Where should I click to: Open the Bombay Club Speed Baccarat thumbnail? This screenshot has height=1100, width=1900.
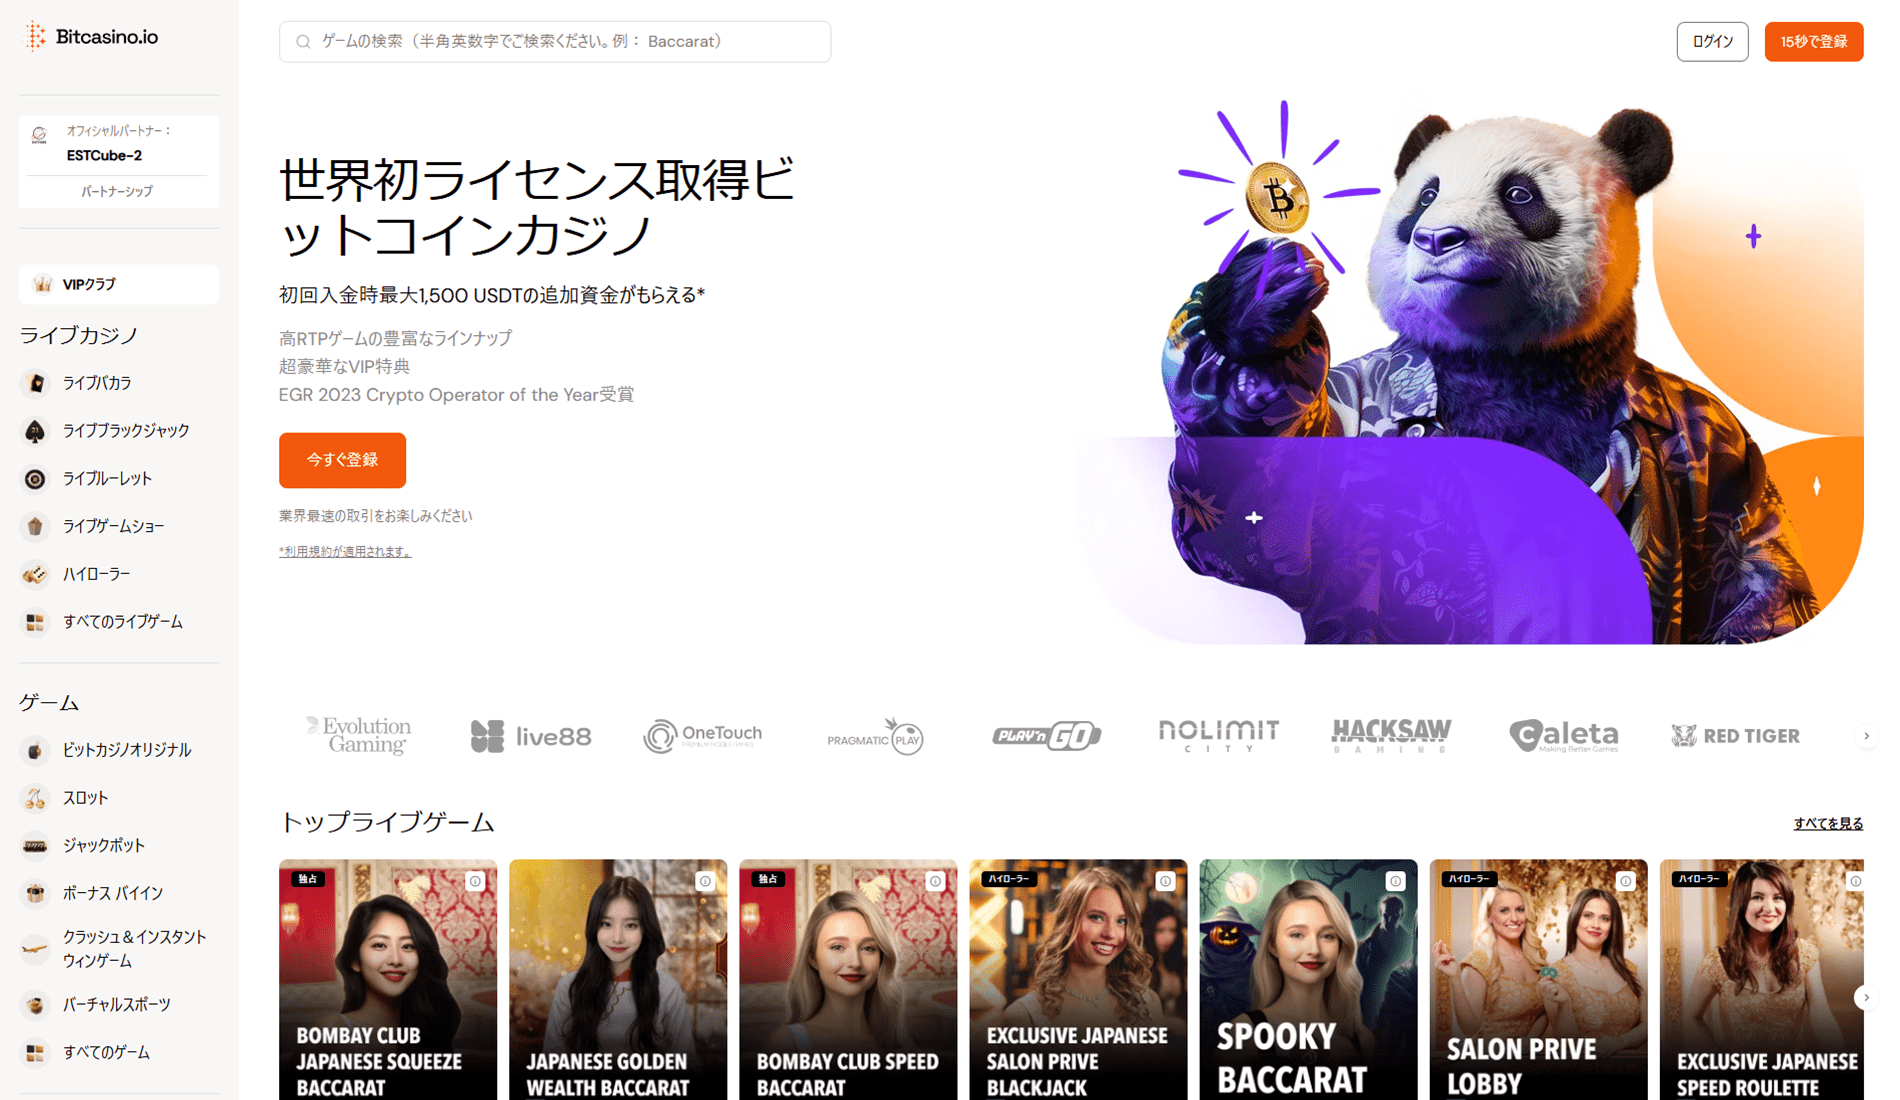848,980
